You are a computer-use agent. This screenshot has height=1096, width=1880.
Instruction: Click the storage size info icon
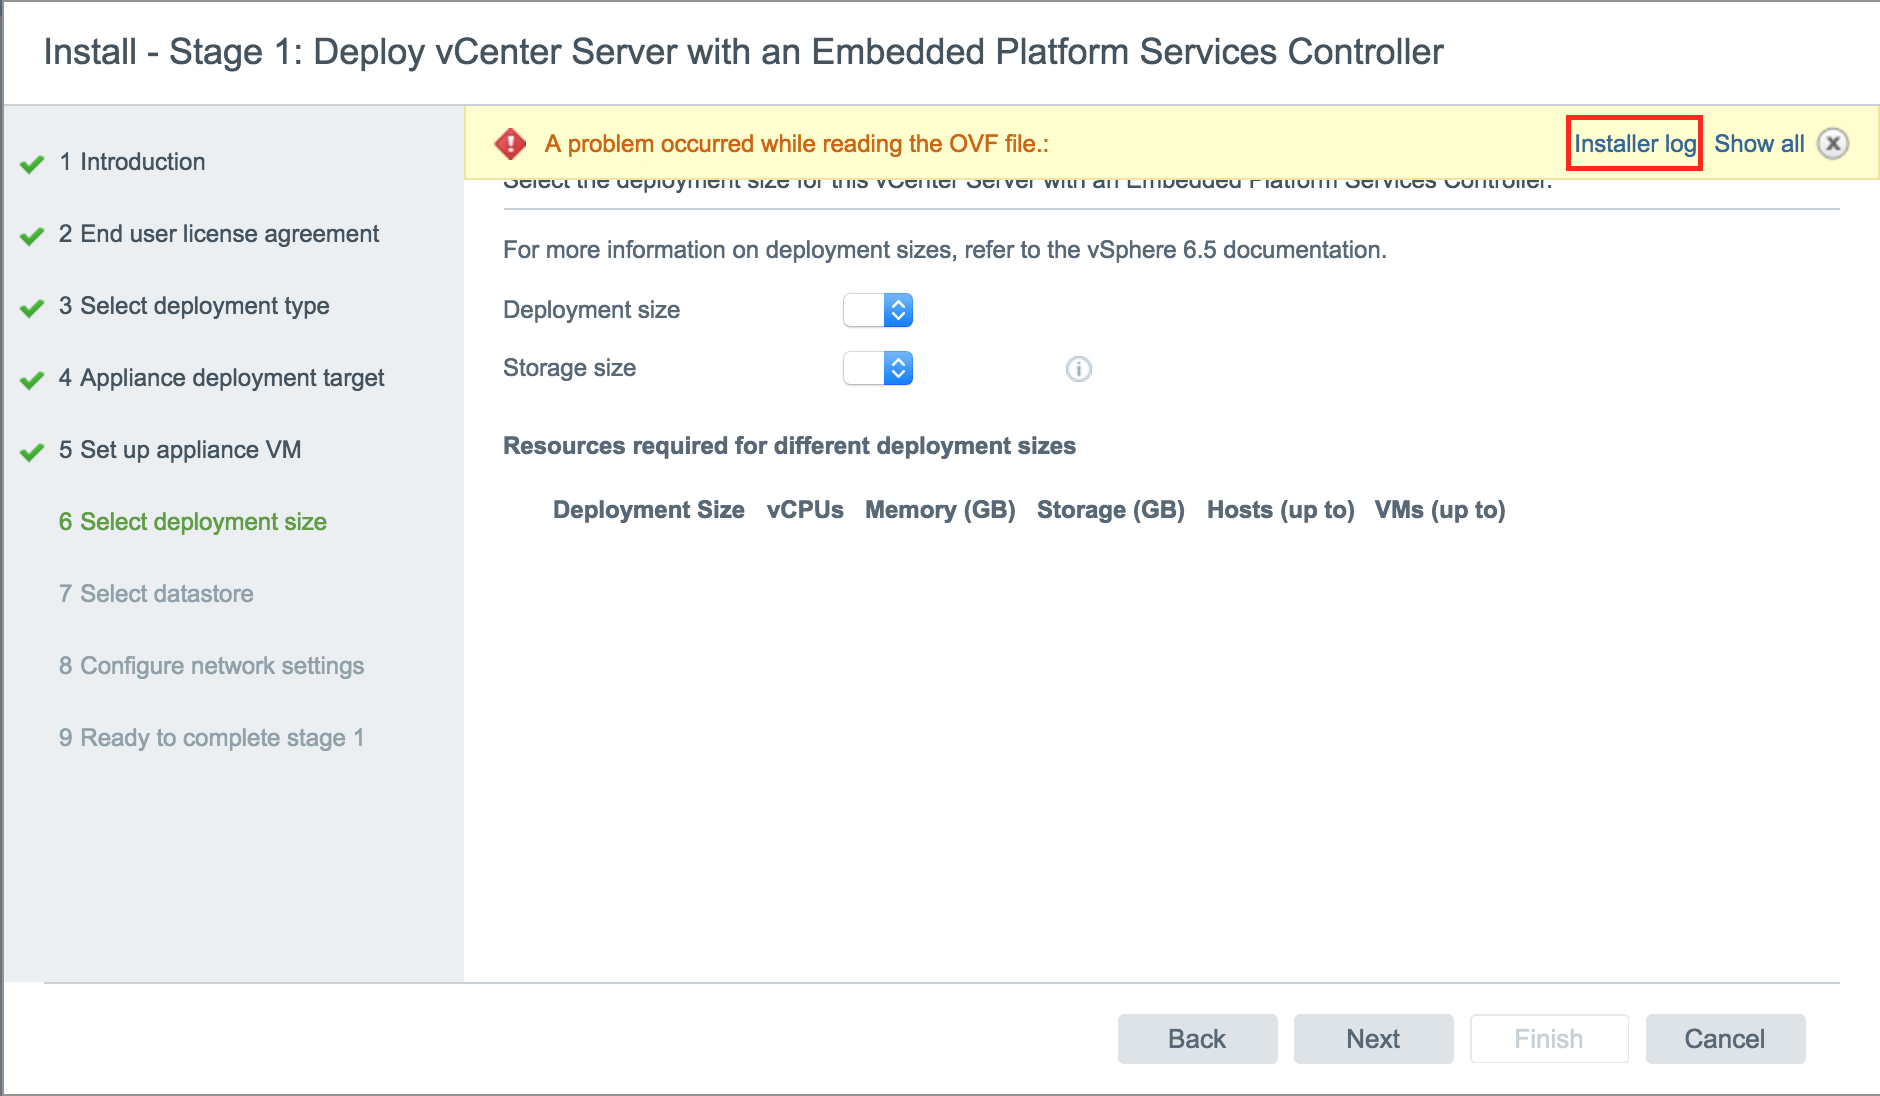tap(1078, 369)
